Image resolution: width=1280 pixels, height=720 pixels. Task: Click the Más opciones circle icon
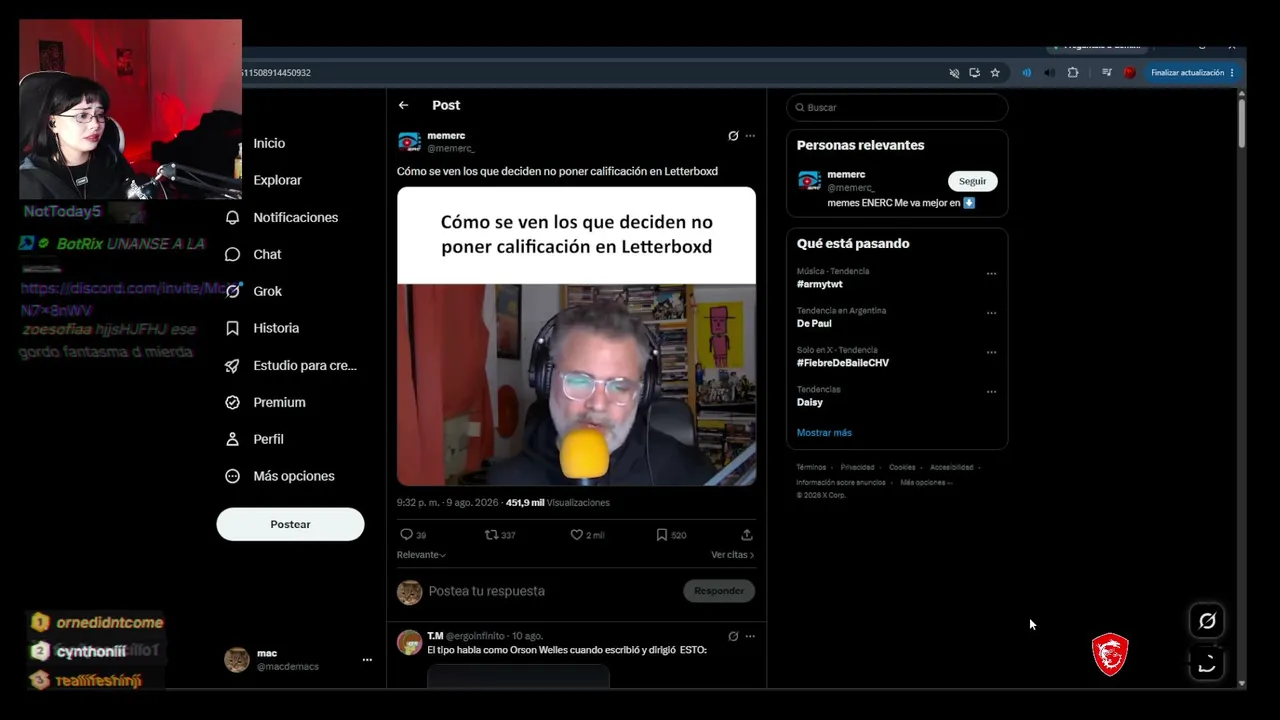tap(232, 476)
